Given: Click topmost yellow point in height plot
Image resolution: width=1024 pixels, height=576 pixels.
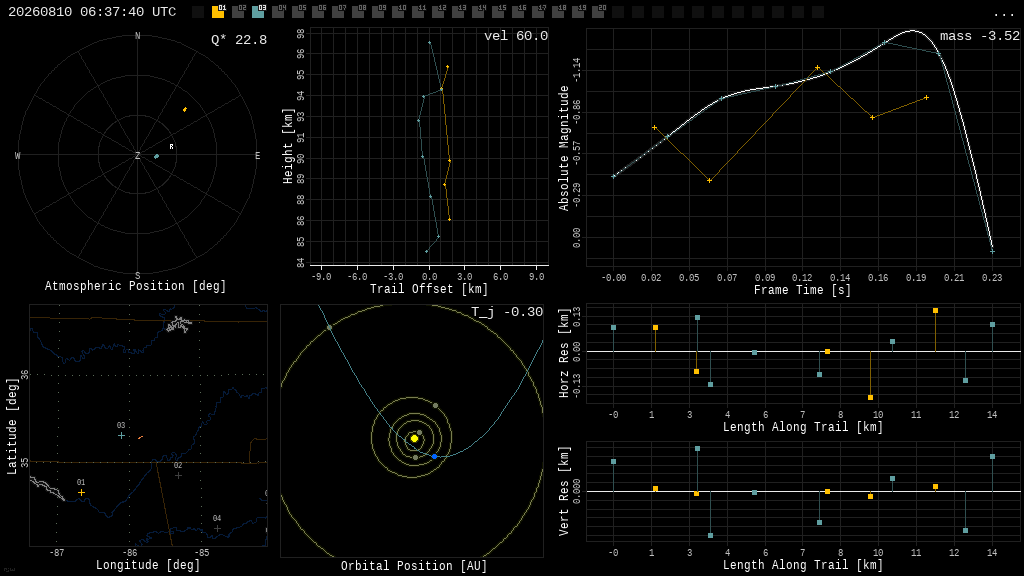Looking at the screenshot, I should pyautogui.click(x=447, y=67).
